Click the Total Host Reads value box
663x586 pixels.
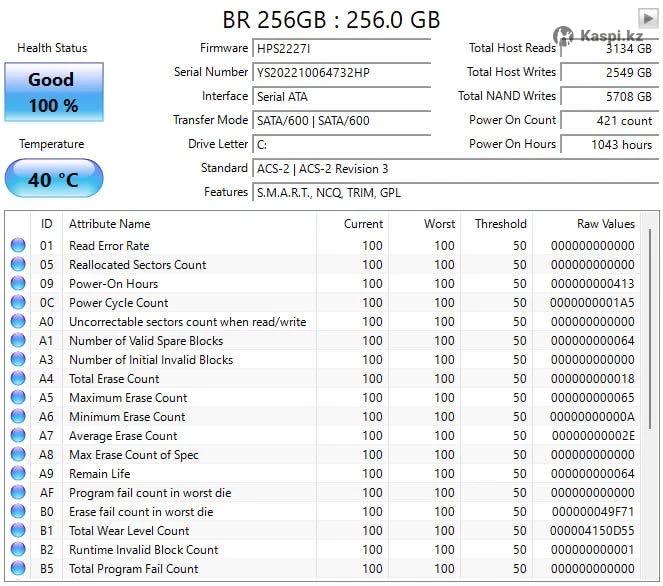pyautogui.click(x=607, y=49)
